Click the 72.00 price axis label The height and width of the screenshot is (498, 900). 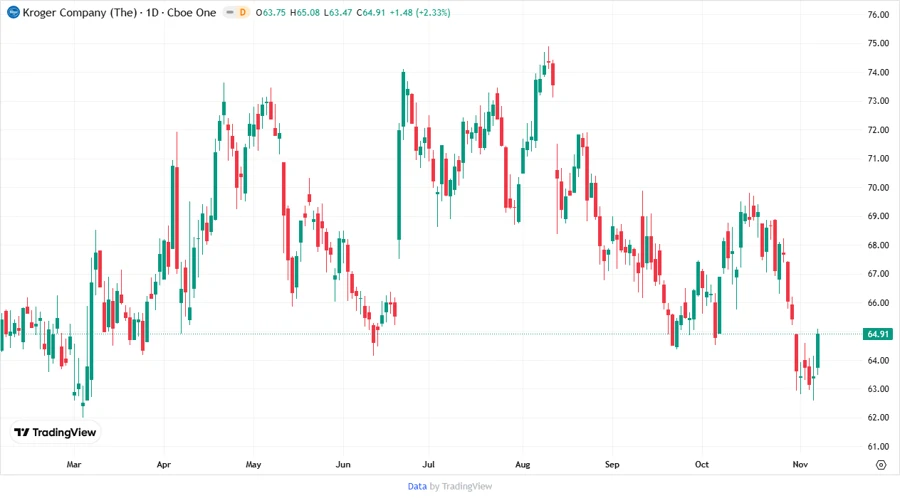(x=878, y=130)
